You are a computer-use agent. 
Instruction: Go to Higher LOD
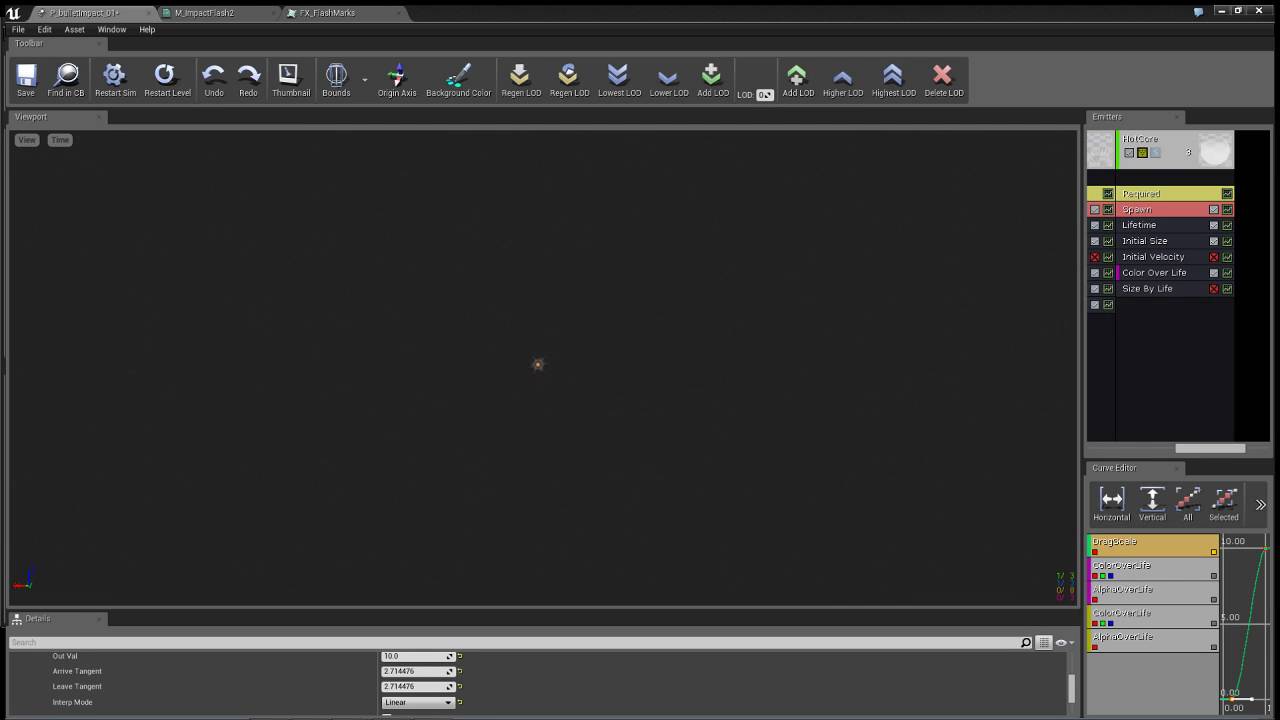(x=843, y=79)
